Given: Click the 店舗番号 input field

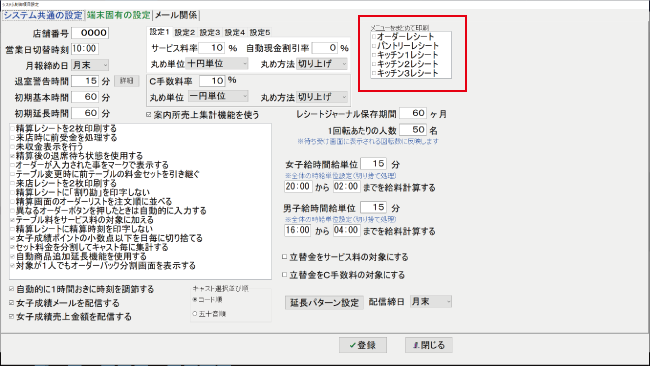Looking at the screenshot, I should 90,33.
